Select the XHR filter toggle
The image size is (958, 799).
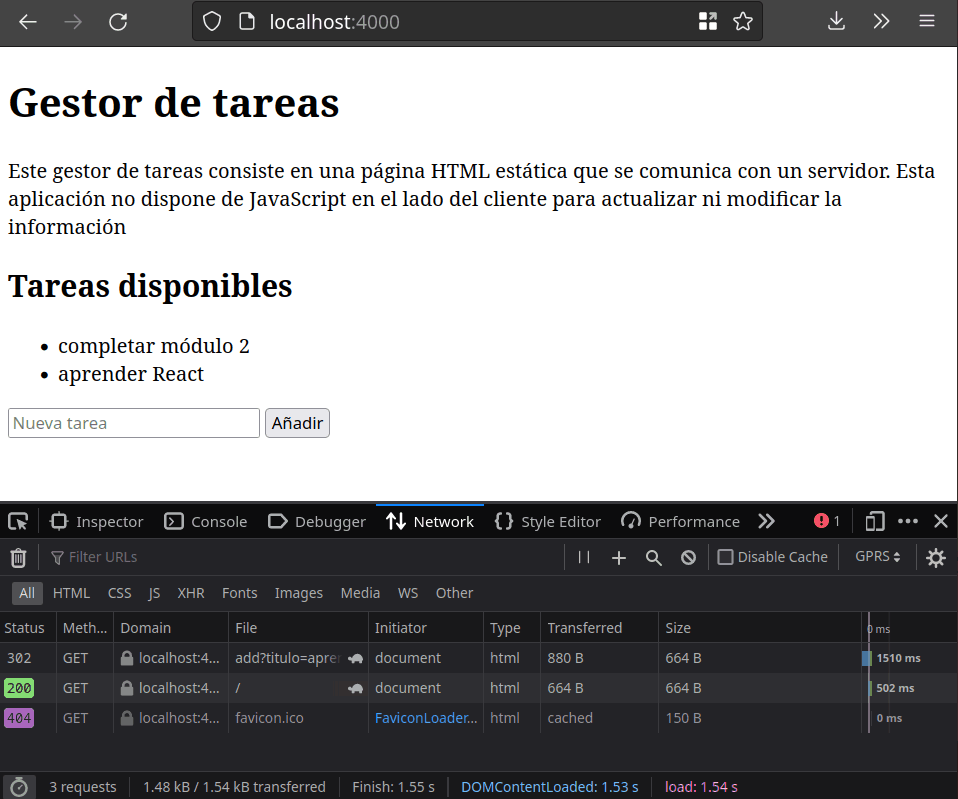tap(190, 593)
